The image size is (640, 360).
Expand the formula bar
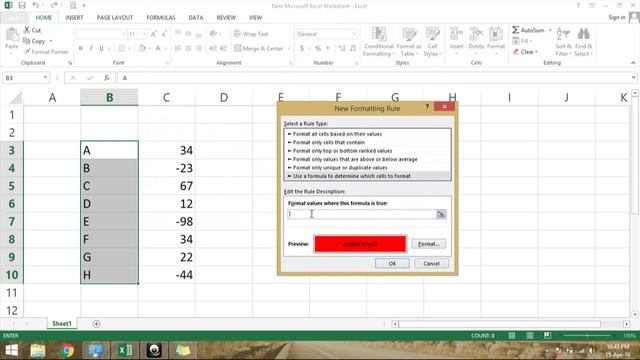[x=633, y=78]
